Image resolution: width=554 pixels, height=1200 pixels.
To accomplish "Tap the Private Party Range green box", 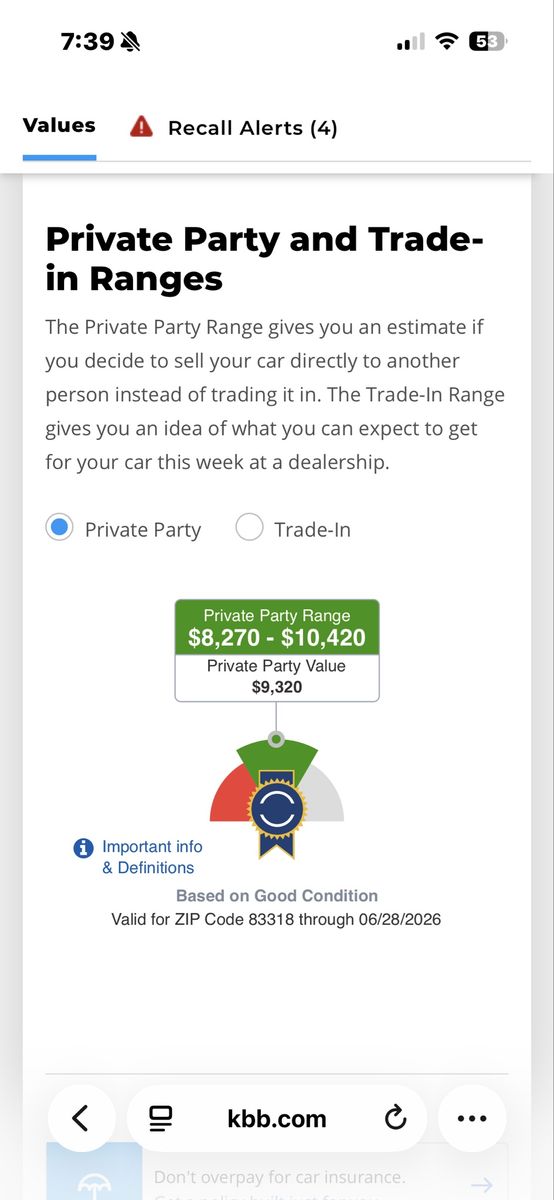I will 277,627.
